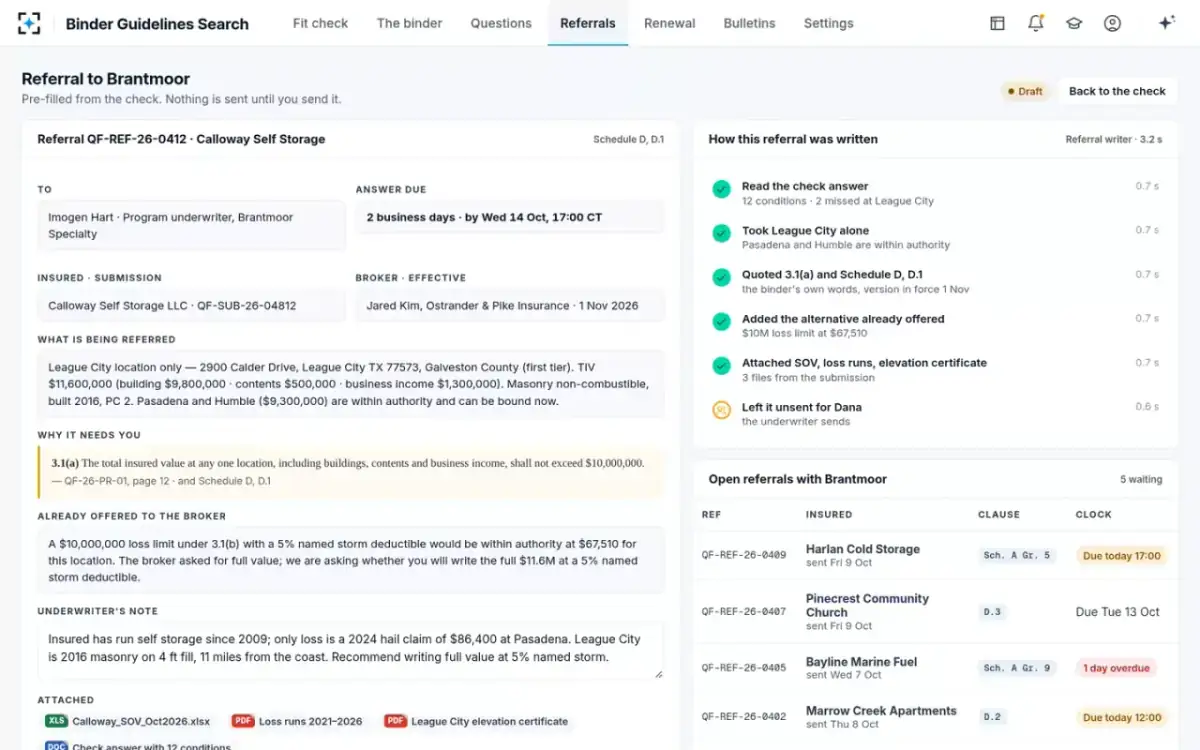Image resolution: width=1200 pixels, height=750 pixels.
Task: Click reference QF-REF-26-0402
Action: 743,717
